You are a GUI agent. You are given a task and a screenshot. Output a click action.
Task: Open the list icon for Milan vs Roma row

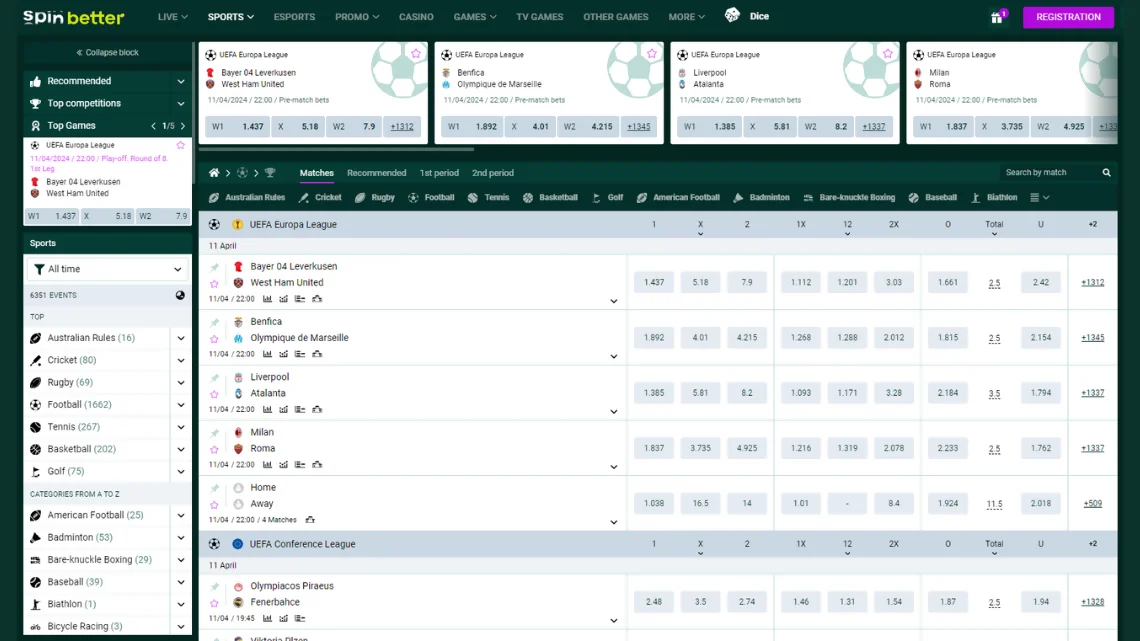coord(300,464)
